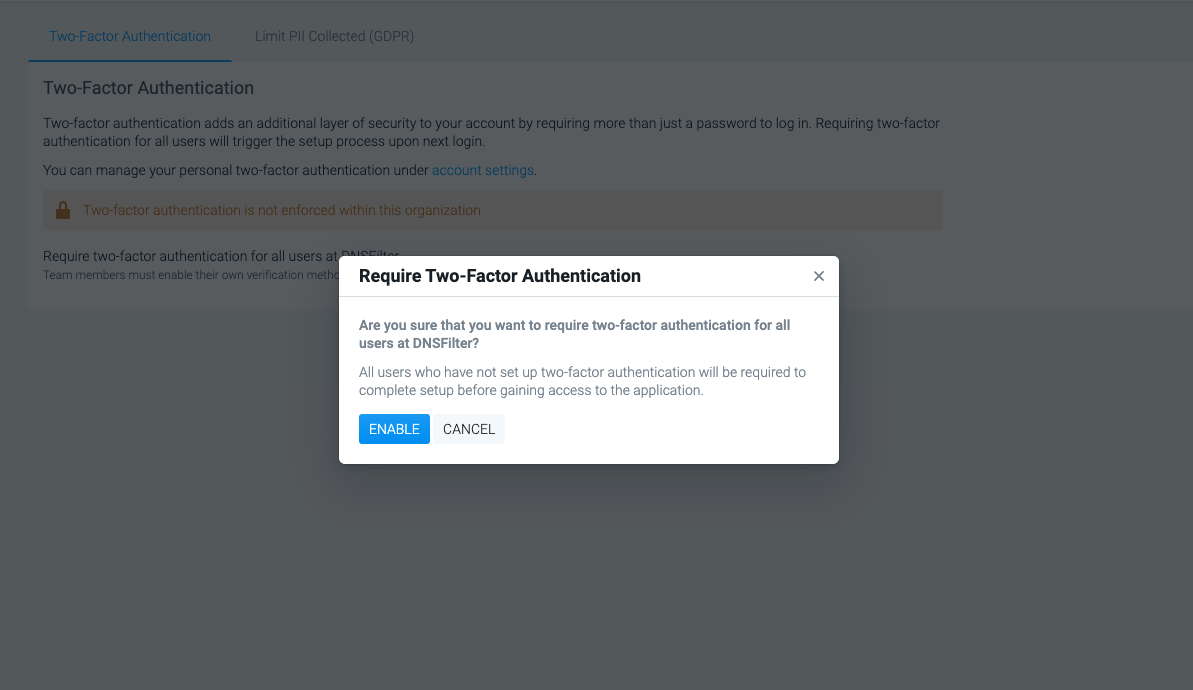The height and width of the screenshot is (690, 1193).
Task: Click the dimmed backdrop below the dialog
Action: [x=589, y=578]
